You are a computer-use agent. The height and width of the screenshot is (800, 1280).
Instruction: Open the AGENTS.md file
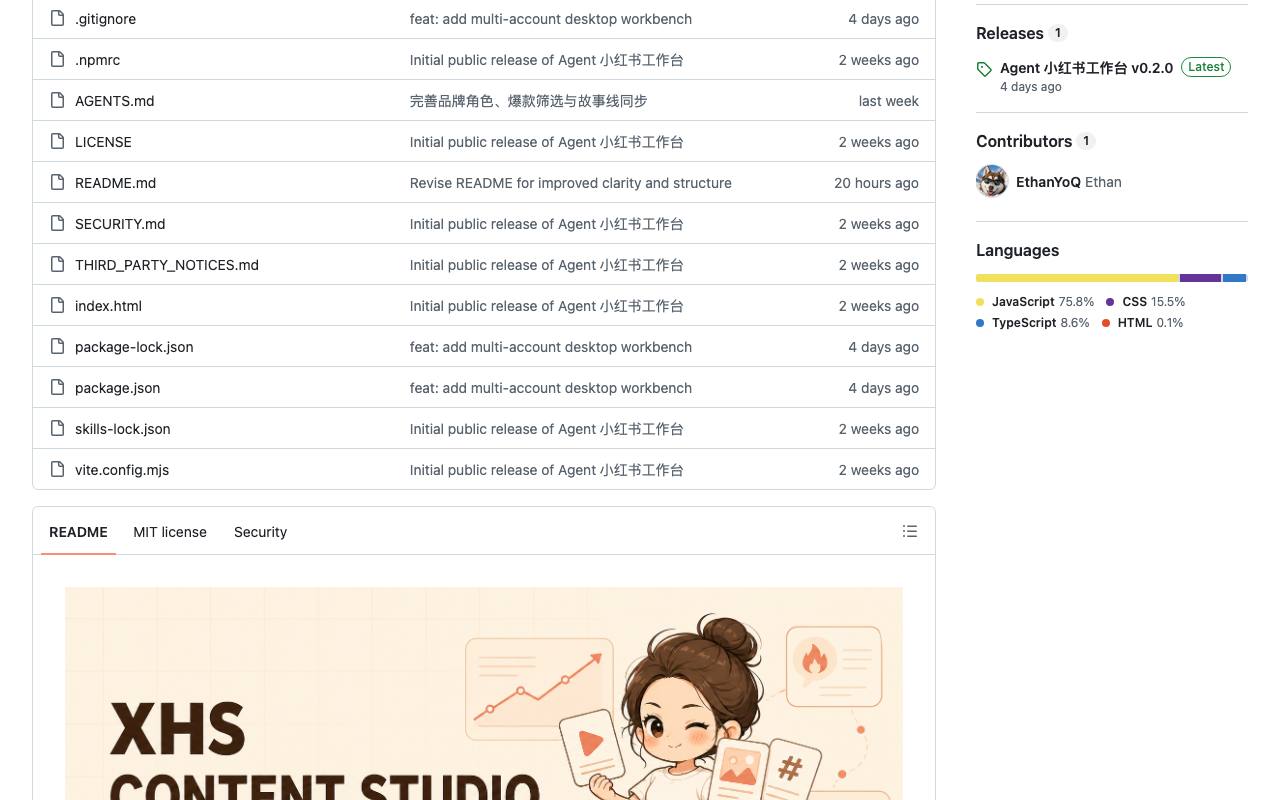coord(114,101)
